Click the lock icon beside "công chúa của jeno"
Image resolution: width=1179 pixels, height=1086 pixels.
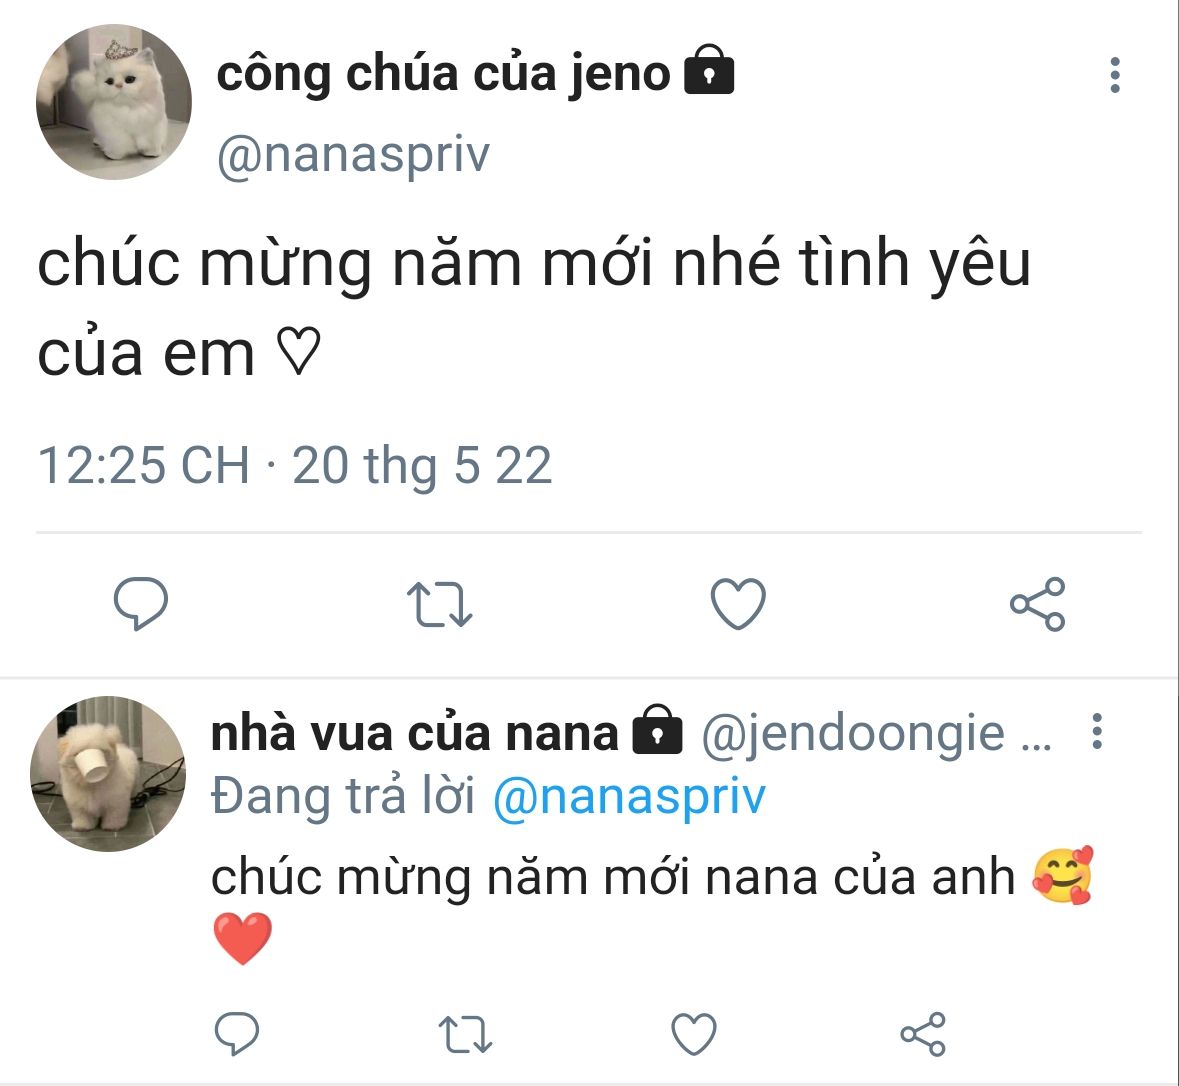click(709, 72)
